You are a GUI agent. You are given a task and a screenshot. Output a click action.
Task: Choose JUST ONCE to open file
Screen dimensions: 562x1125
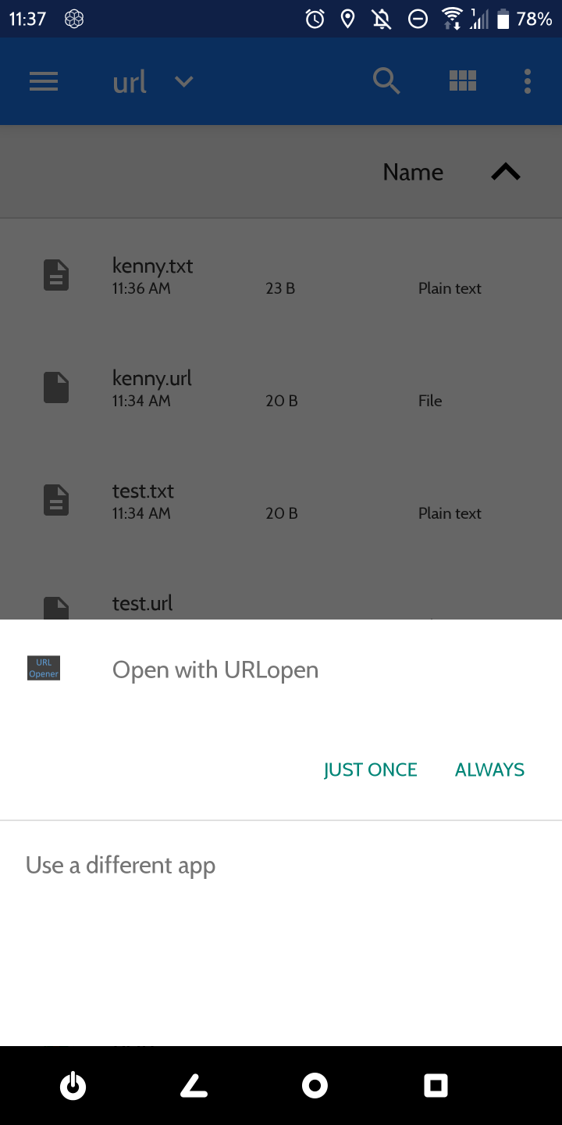(370, 770)
